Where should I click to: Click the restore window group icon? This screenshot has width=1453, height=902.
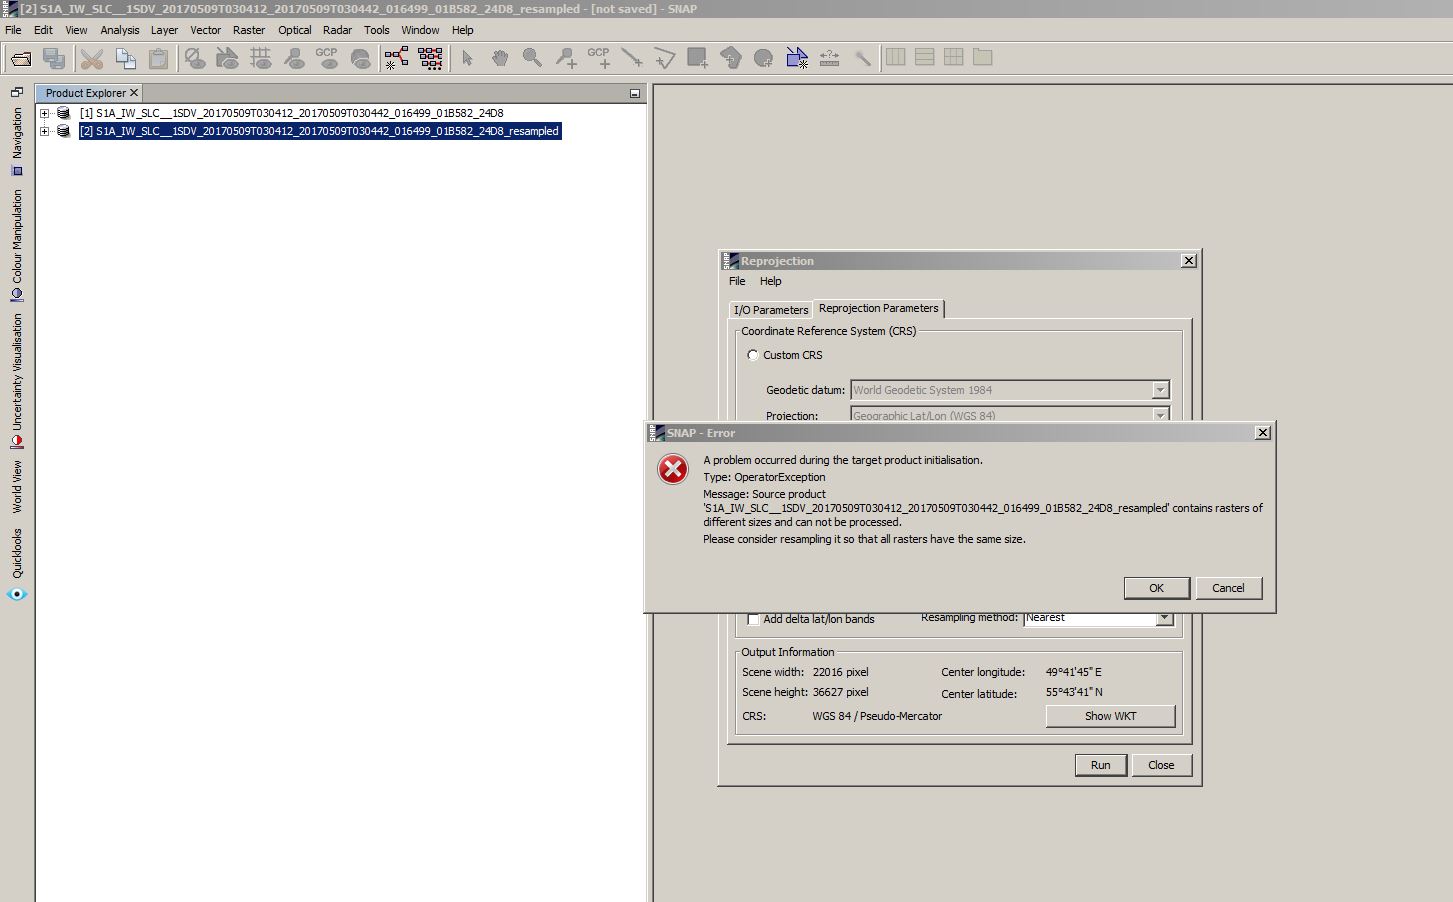coord(17,91)
